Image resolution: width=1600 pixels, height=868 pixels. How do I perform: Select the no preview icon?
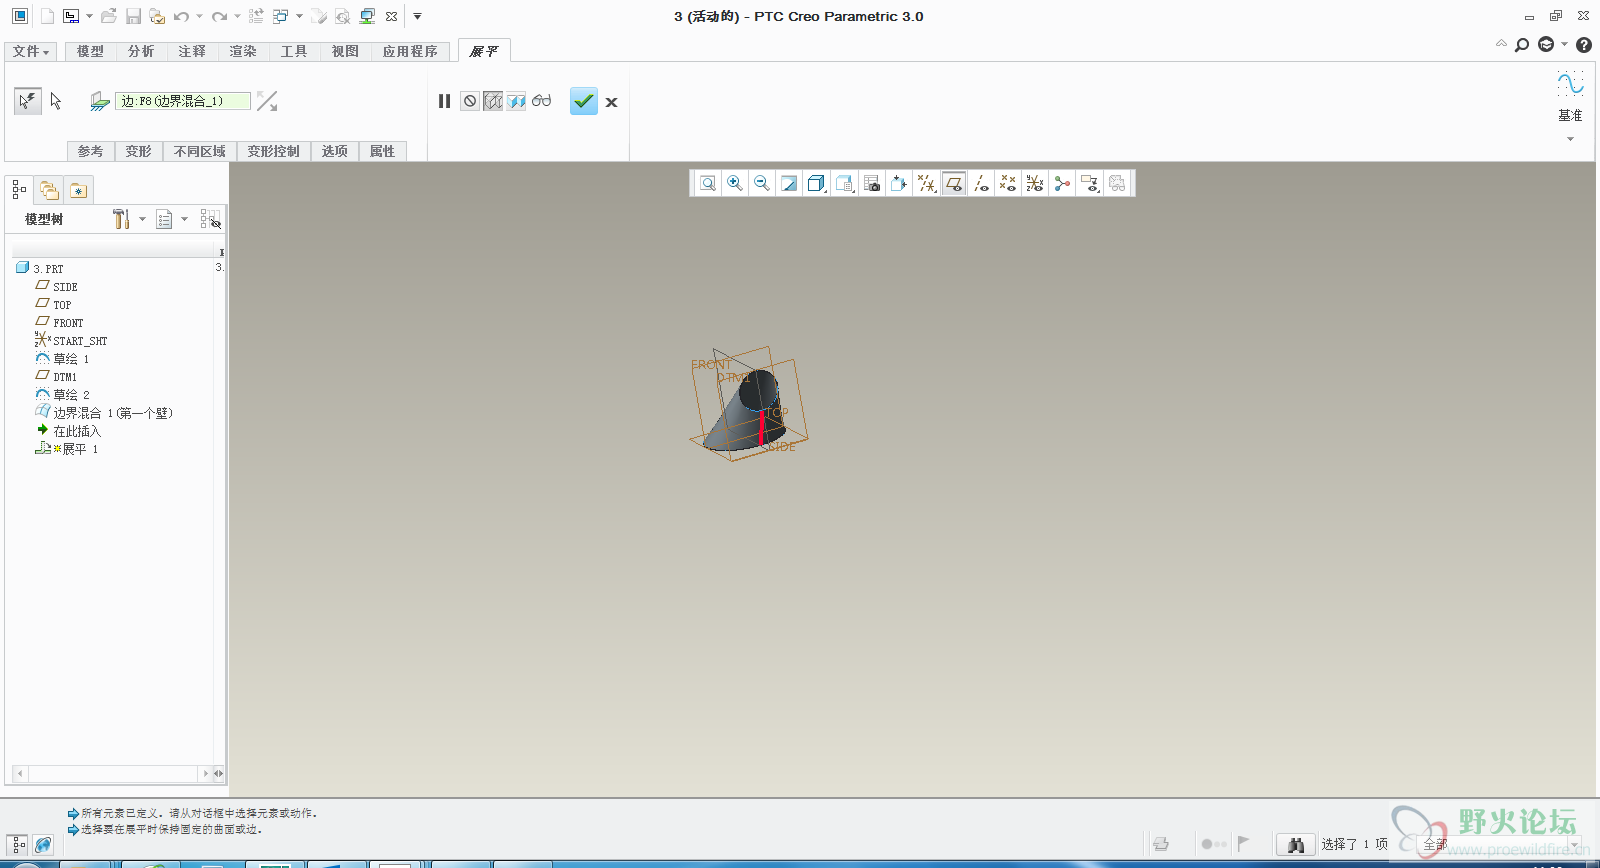(470, 101)
